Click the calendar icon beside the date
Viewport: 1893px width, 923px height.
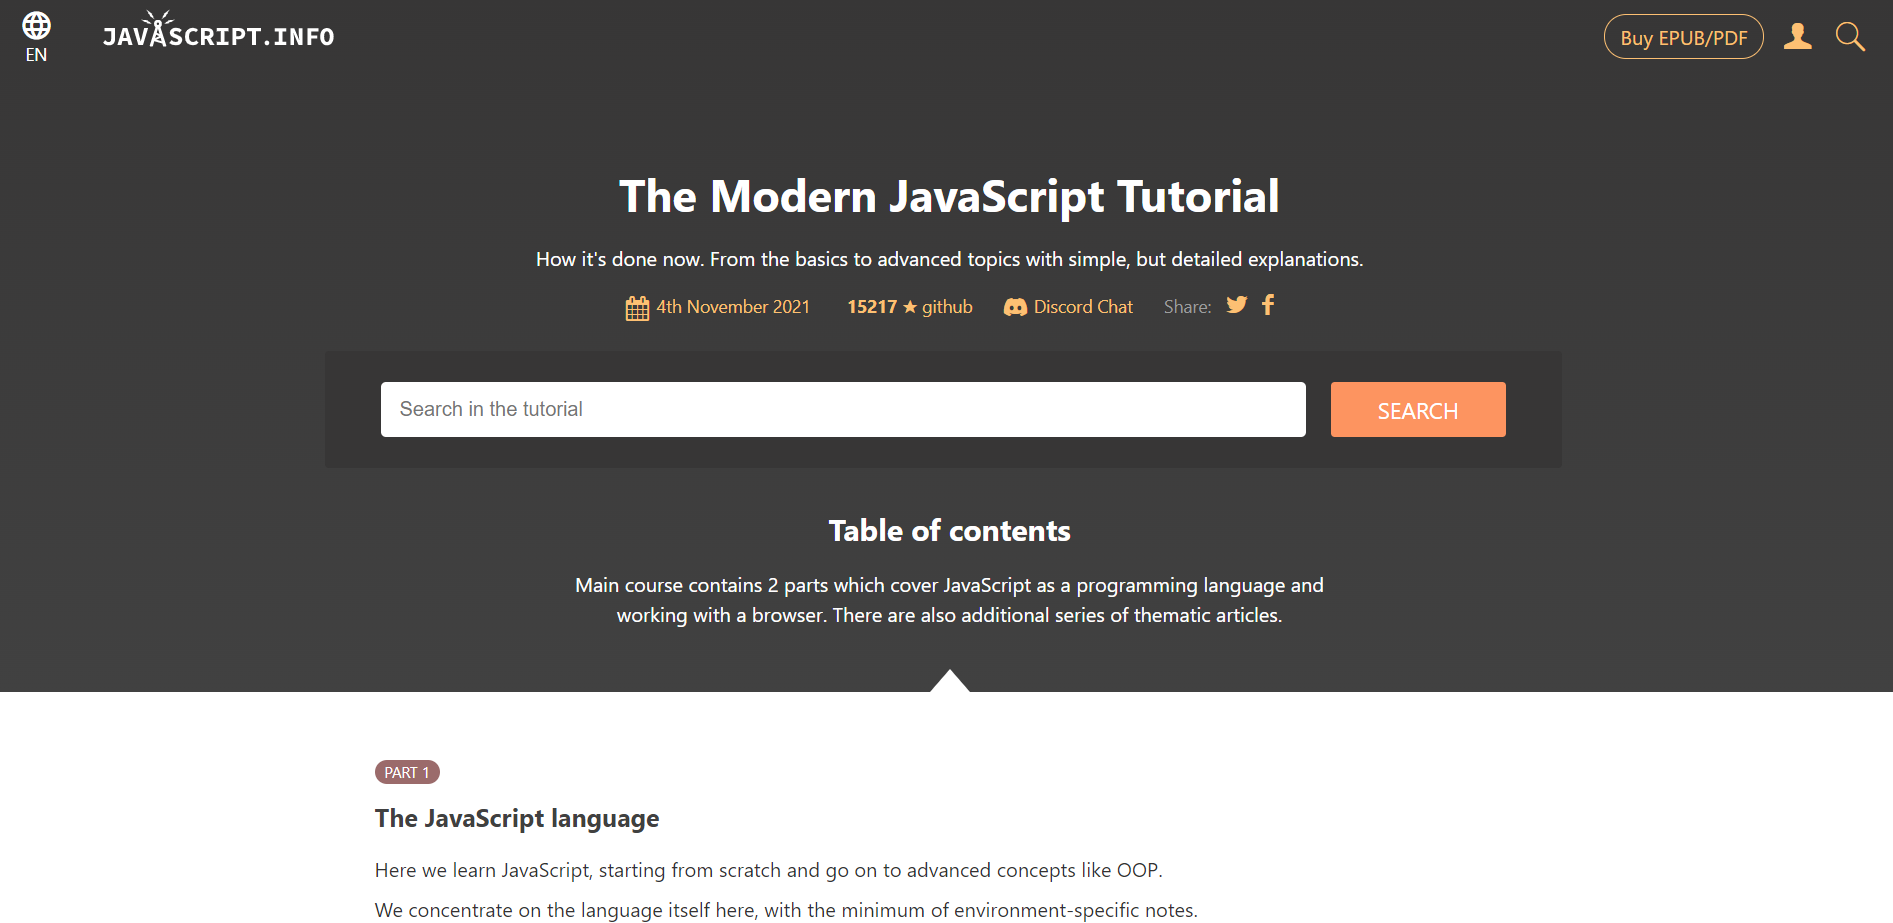(637, 308)
